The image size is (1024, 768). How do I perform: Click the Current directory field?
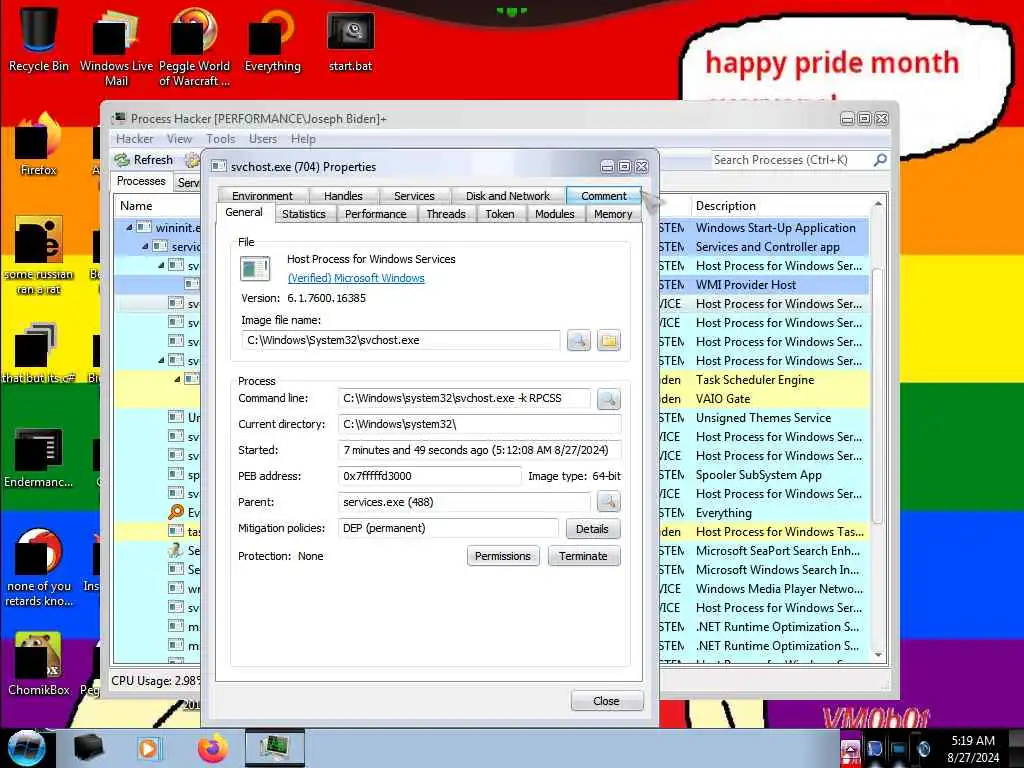(479, 424)
